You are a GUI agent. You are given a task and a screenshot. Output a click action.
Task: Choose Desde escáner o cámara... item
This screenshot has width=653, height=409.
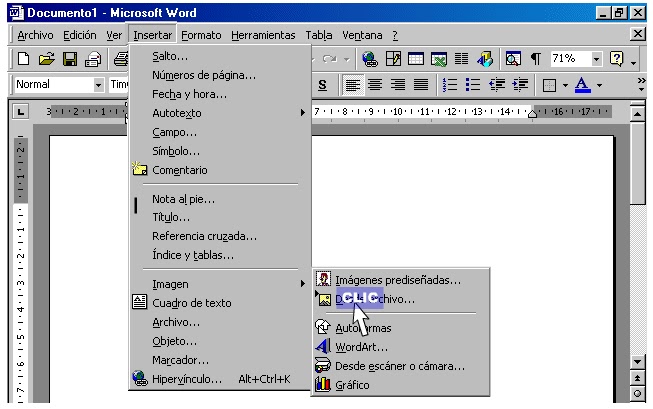(400, 366)
